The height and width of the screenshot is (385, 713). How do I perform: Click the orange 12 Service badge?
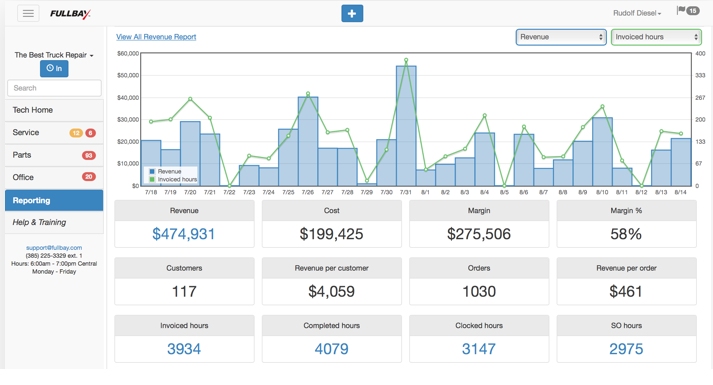tap(75, 133)
